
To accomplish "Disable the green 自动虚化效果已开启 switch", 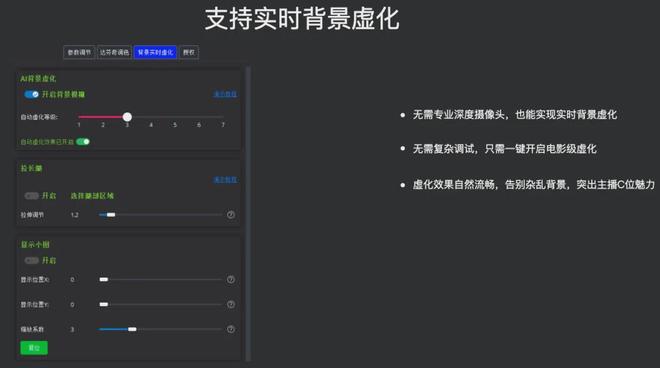I will 83,142.
